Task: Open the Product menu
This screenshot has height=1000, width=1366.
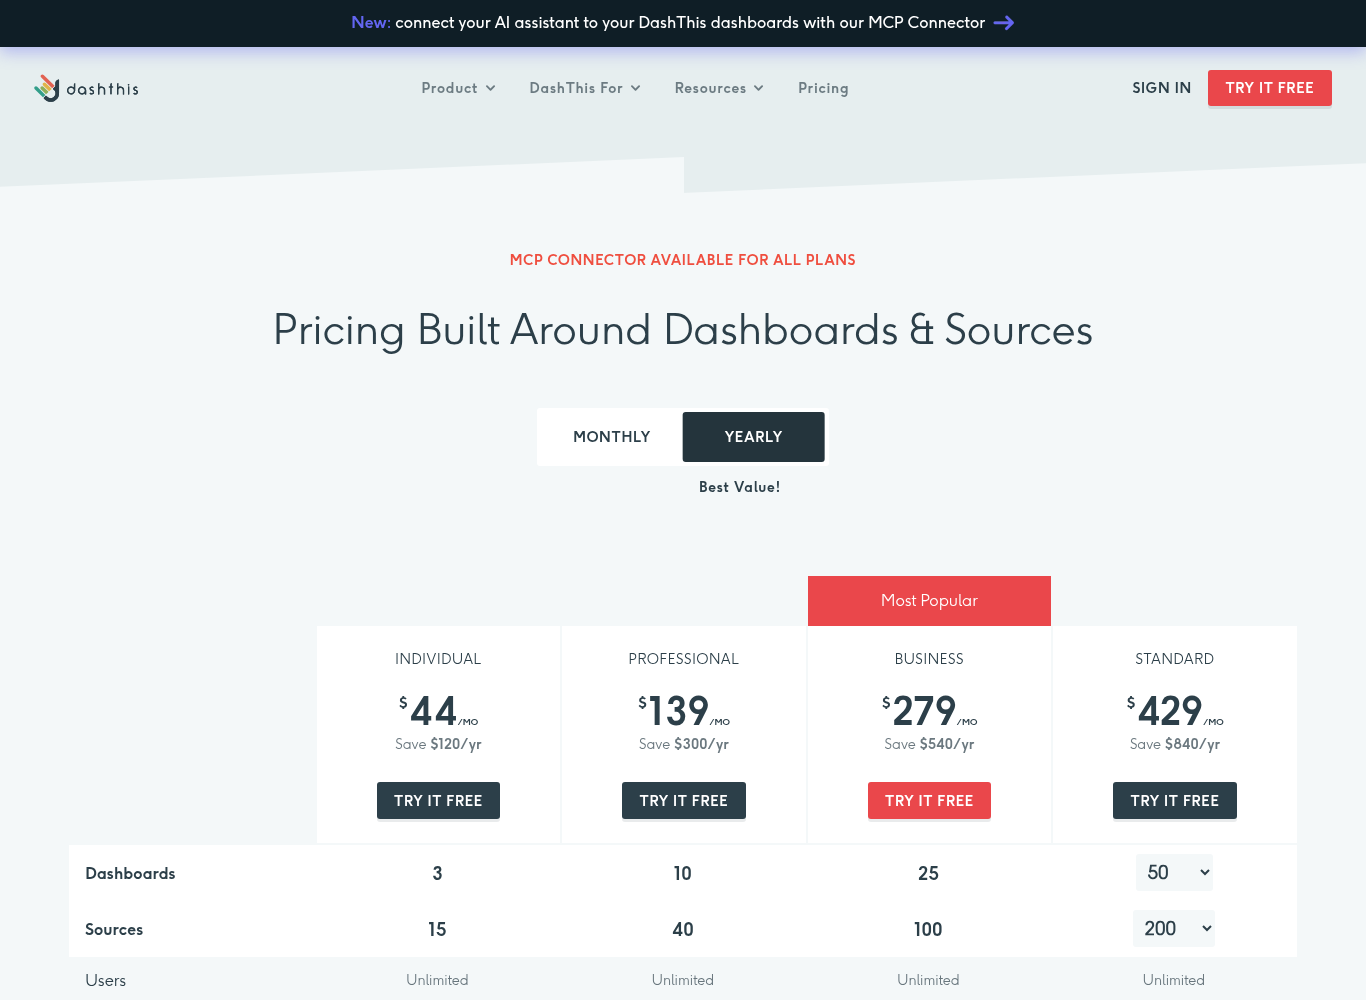Action: (458, 88)
